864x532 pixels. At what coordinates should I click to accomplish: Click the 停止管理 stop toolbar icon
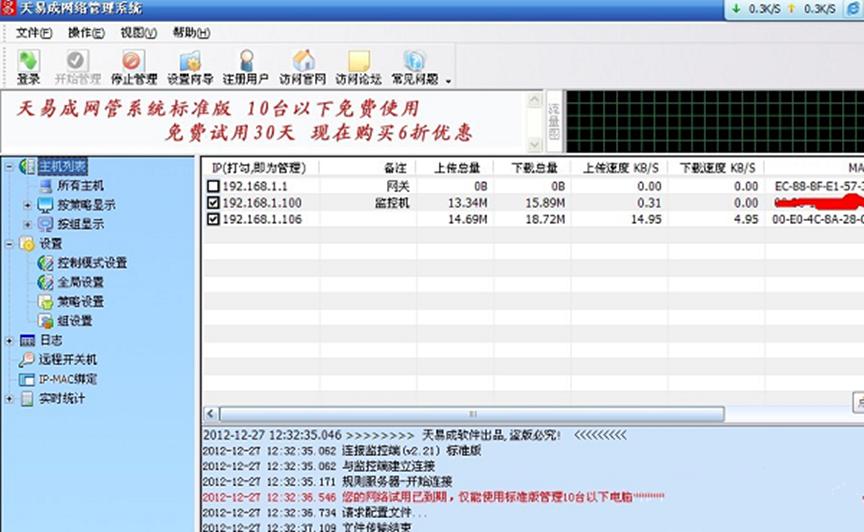point(132,61)
